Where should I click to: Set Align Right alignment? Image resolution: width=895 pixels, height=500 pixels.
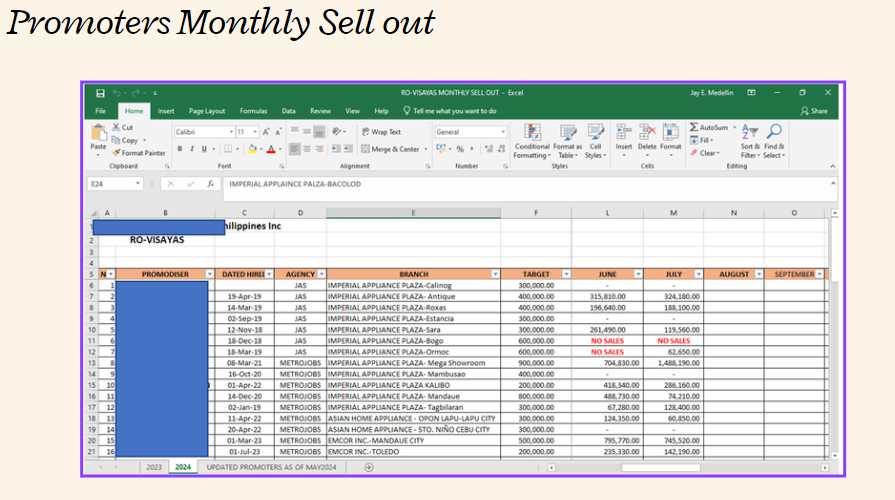tap(319, 149)
